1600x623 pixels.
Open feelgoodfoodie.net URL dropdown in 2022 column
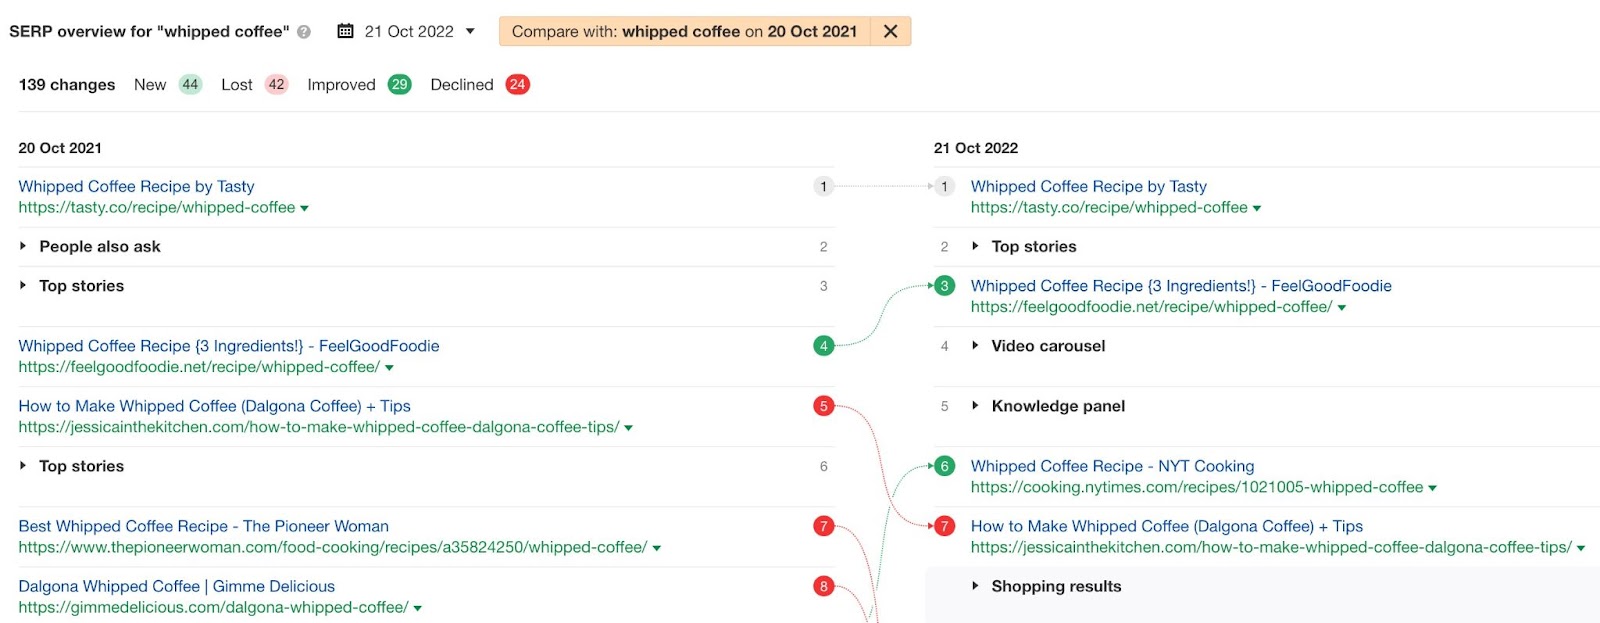[x=1342, y=308]
